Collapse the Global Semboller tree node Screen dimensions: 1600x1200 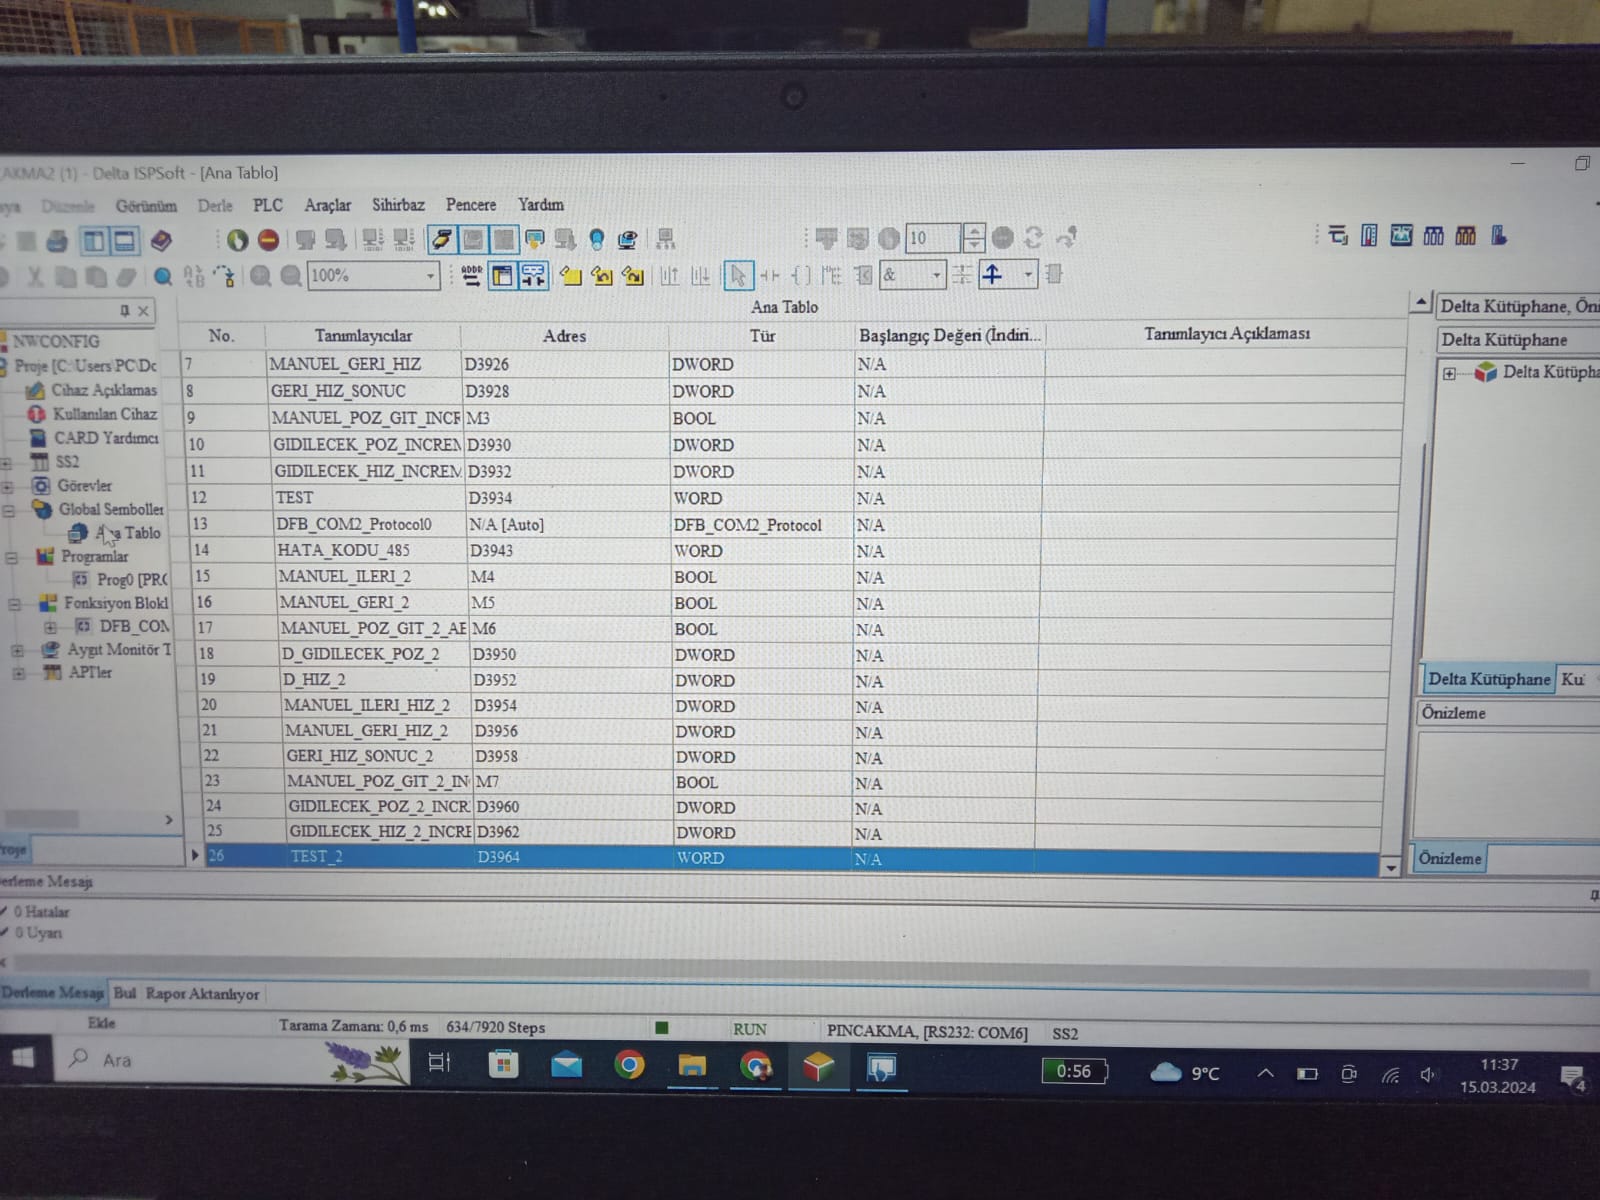pos(9,510)
